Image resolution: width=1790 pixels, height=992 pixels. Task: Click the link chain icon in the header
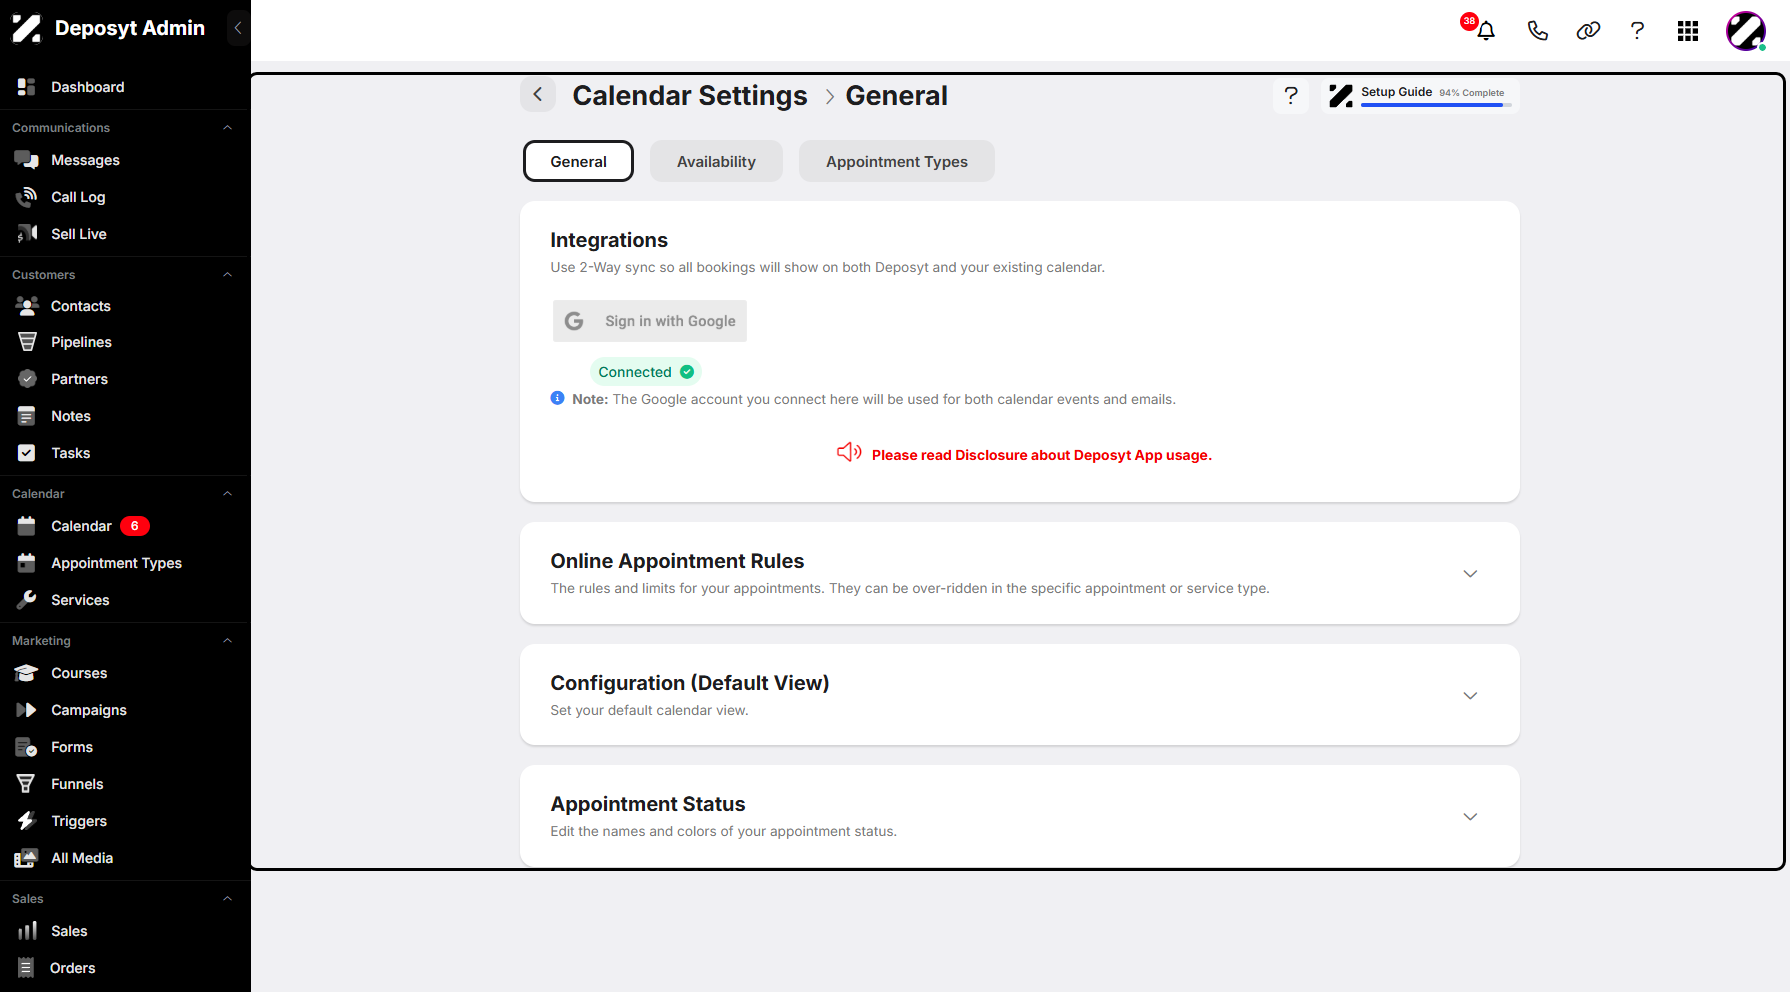click(1588, 31)
